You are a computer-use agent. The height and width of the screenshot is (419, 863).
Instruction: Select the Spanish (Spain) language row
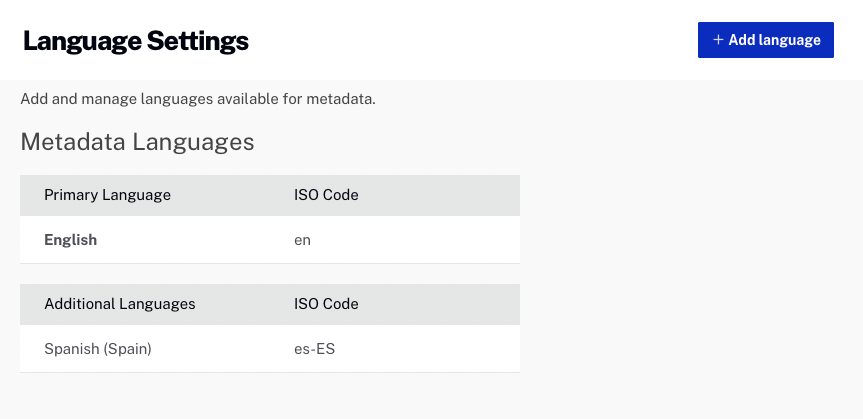point(270,349)
